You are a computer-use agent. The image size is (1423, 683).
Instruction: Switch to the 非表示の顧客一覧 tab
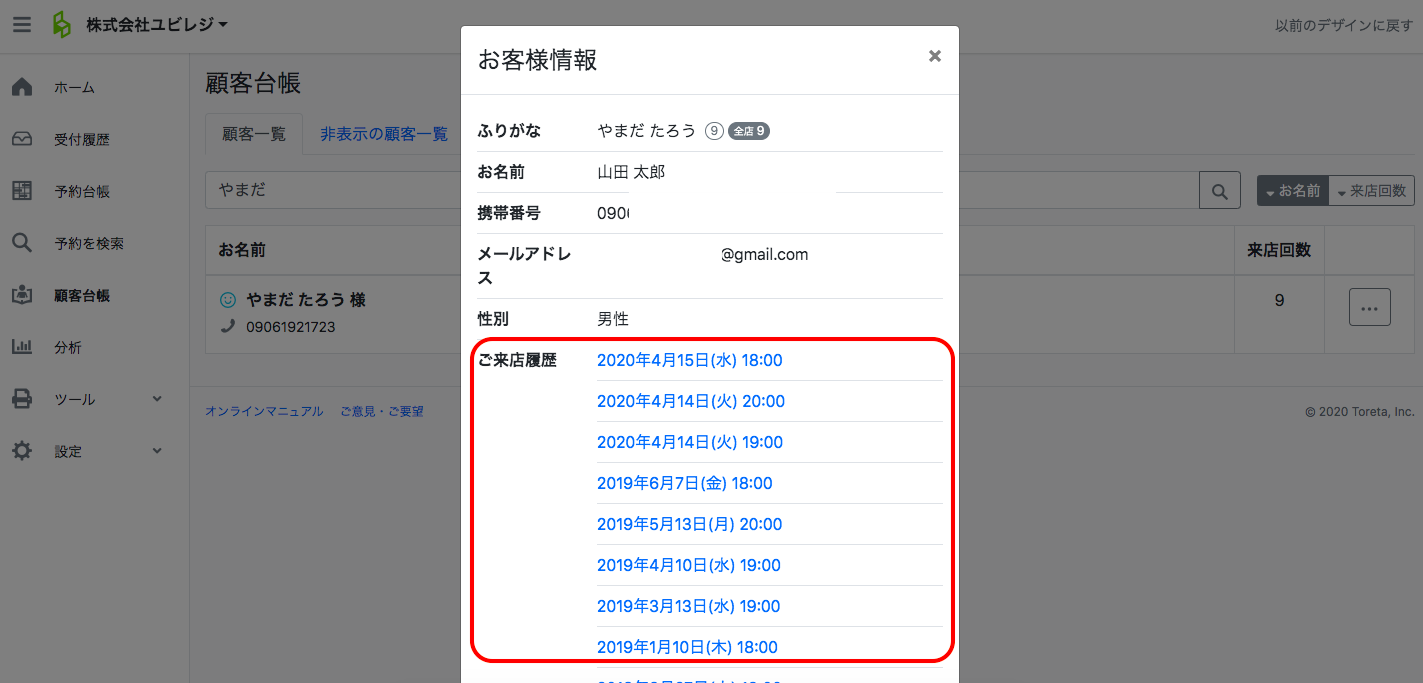click(384, 134)
